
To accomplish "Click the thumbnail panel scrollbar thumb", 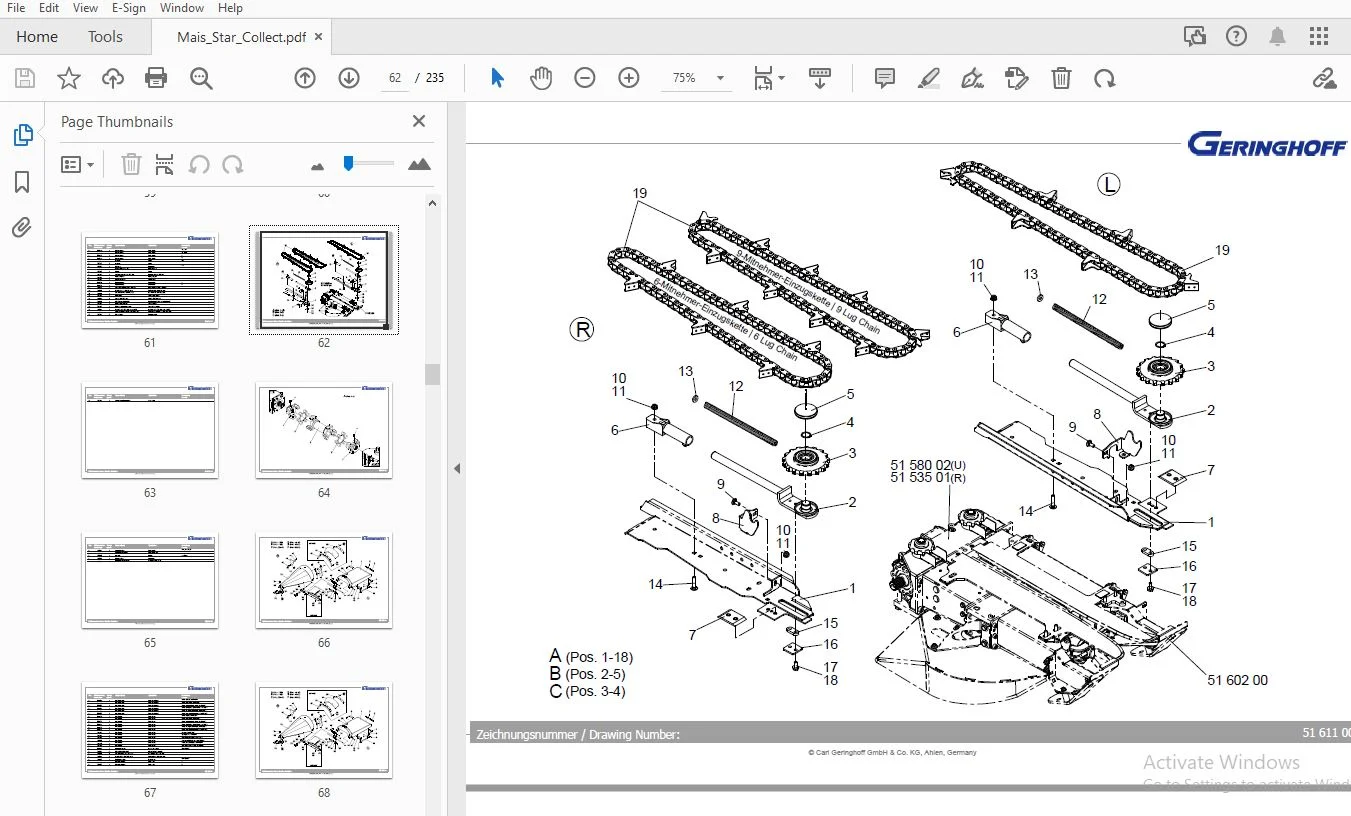I will tap(432, 374).
